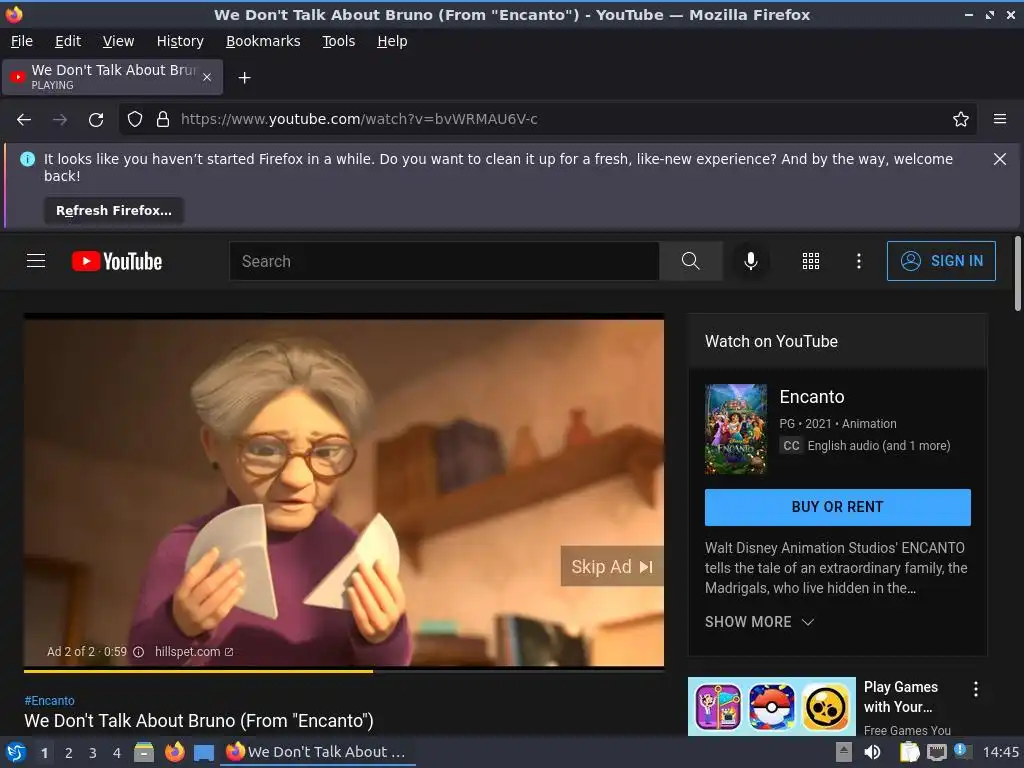Image resolution: width=1024 pixels, height=768 pixels.
Task: Click the video title We Don't Talk About Bruno
Action: 199,721
